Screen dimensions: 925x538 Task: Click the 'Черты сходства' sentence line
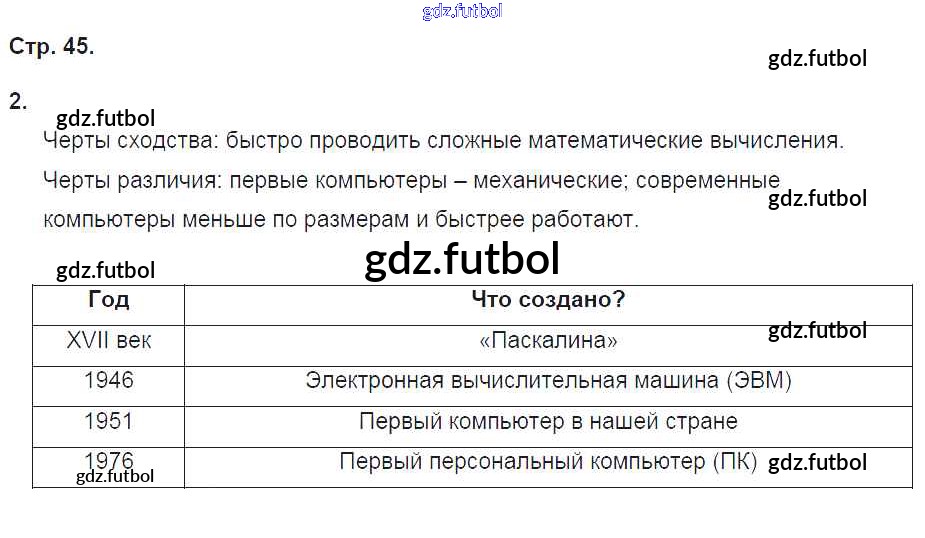(x=443, y=141)
